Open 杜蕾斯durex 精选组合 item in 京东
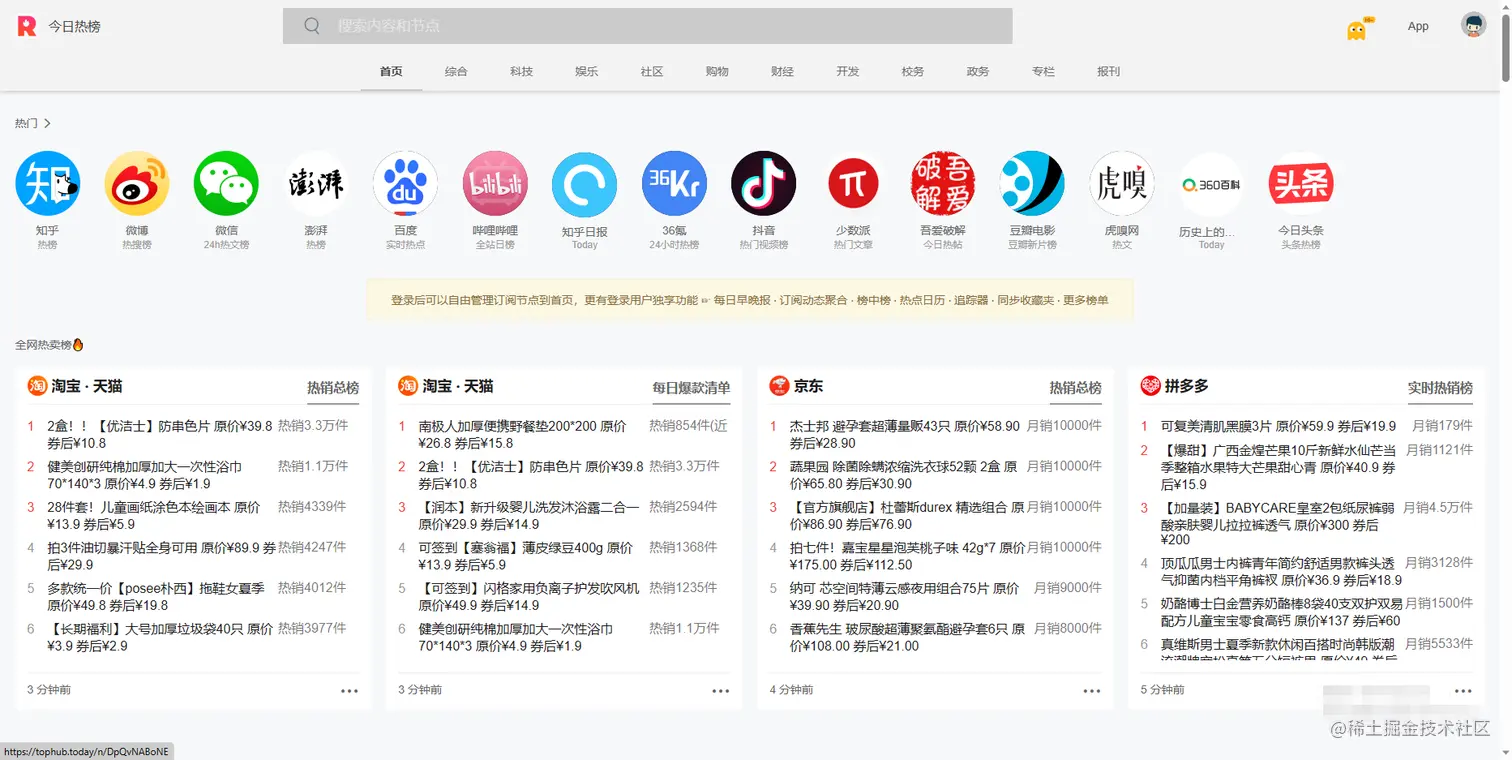 point(907,516)
